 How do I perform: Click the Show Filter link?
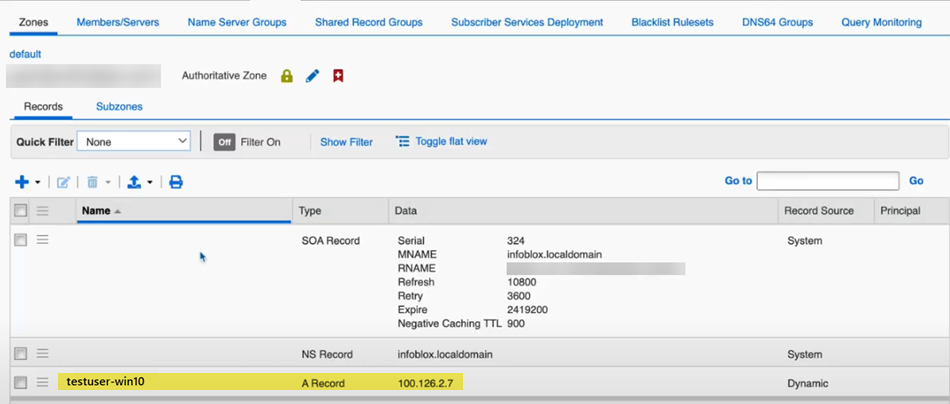[346, 142]
